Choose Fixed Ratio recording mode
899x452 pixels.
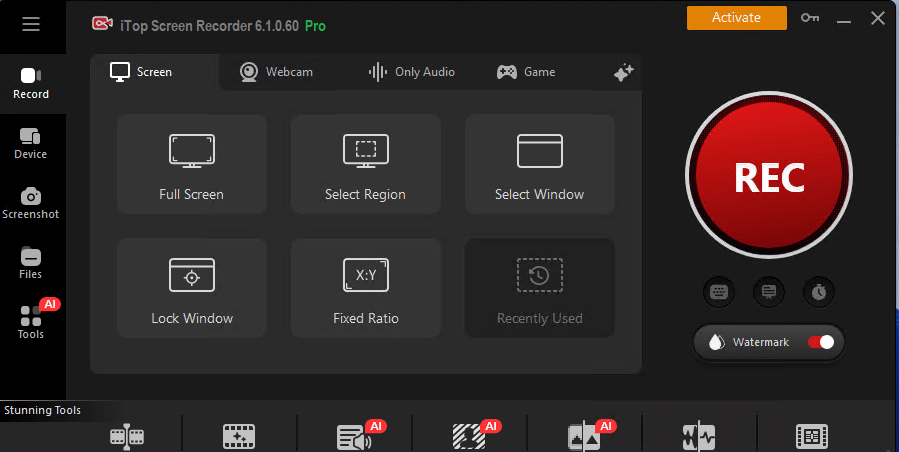pyautogui.click(x=365, y=288)
